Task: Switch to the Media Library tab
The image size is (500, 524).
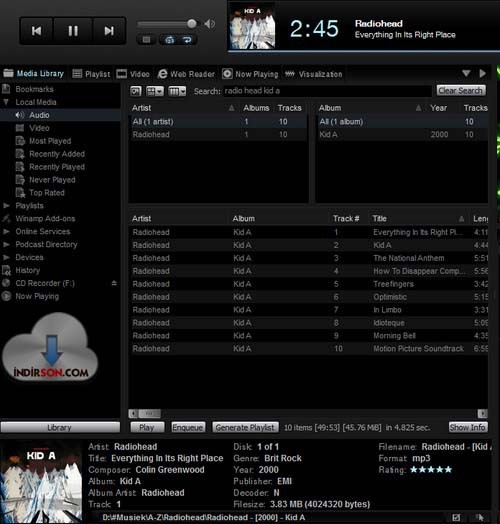Action: click(x=33, y=74)
